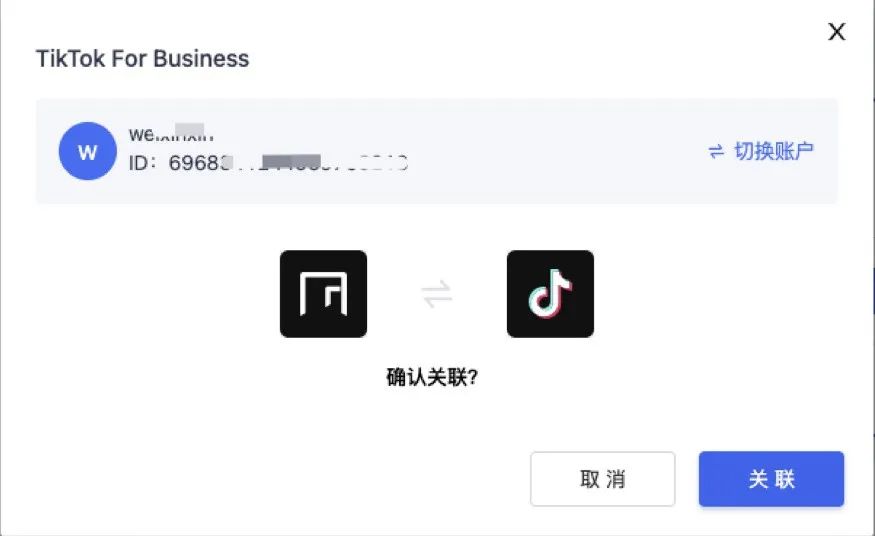Click the gray swap arrows between logos
Viewport: 875px width, 536px height.
click(437, 294)
